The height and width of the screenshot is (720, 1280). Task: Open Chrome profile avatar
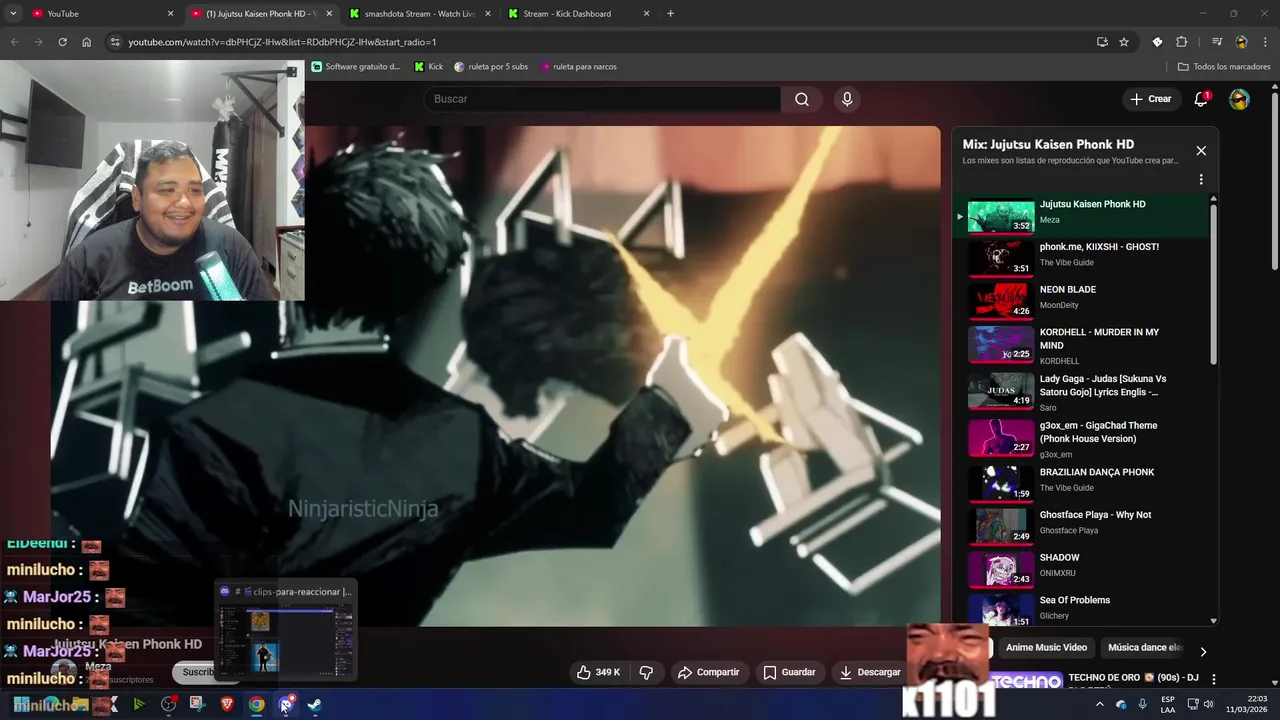point(1241,42)
